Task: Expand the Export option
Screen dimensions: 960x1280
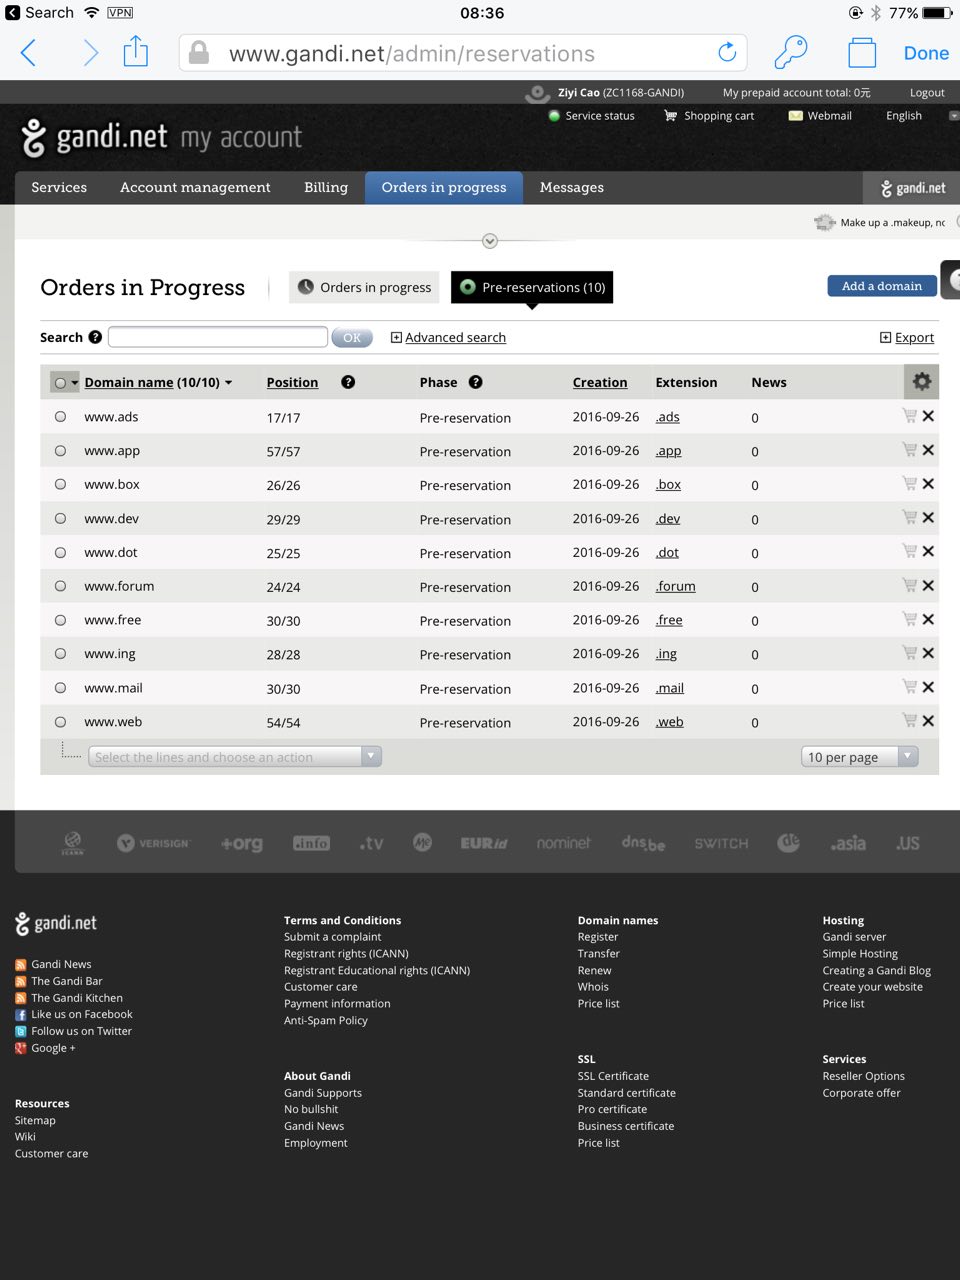Action: (907, 338)
